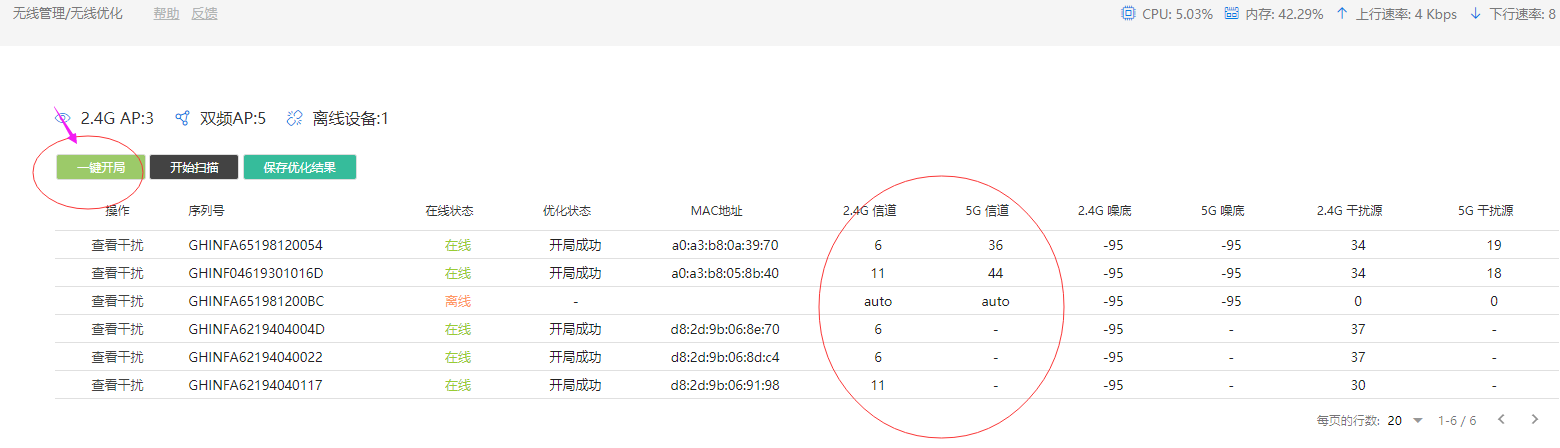View interference for GHINFA65198120054
Image resolution: width=1560 pixels, height=448 pixels.
pos(117,245)
